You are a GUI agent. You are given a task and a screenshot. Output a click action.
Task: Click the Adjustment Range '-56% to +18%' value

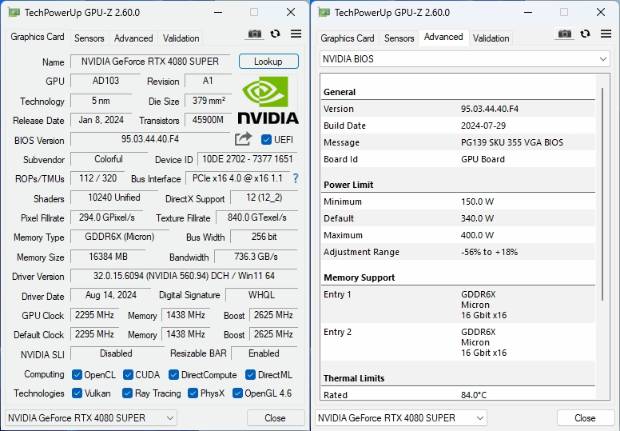tap(489, 252)
